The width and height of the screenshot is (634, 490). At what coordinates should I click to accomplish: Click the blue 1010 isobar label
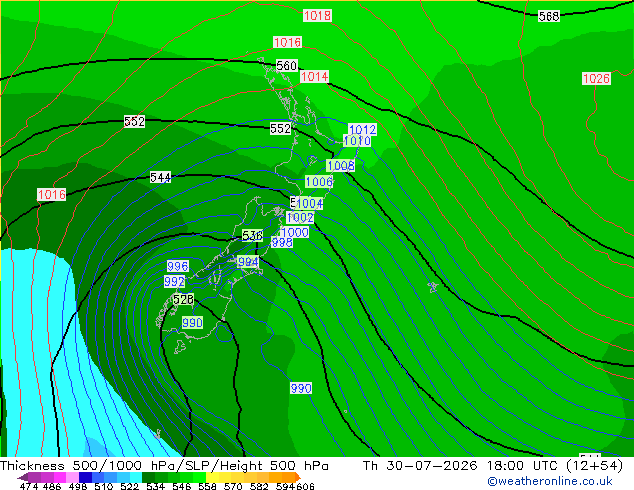357,141
